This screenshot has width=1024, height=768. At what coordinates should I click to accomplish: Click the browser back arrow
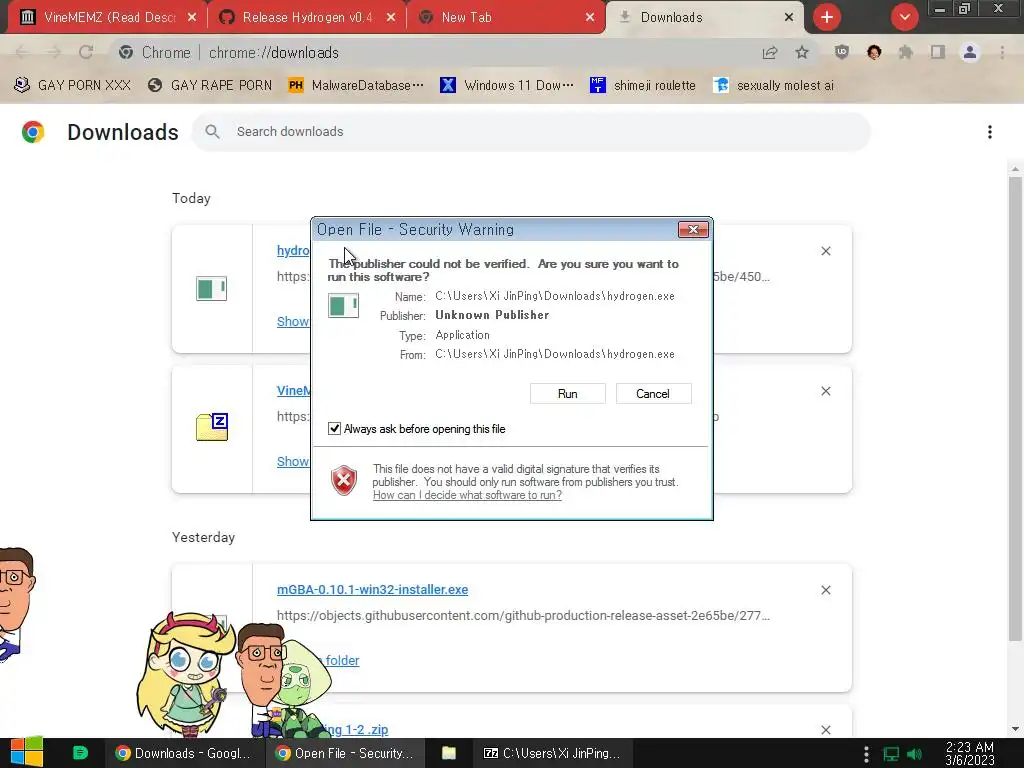click(x=22, y=52)
